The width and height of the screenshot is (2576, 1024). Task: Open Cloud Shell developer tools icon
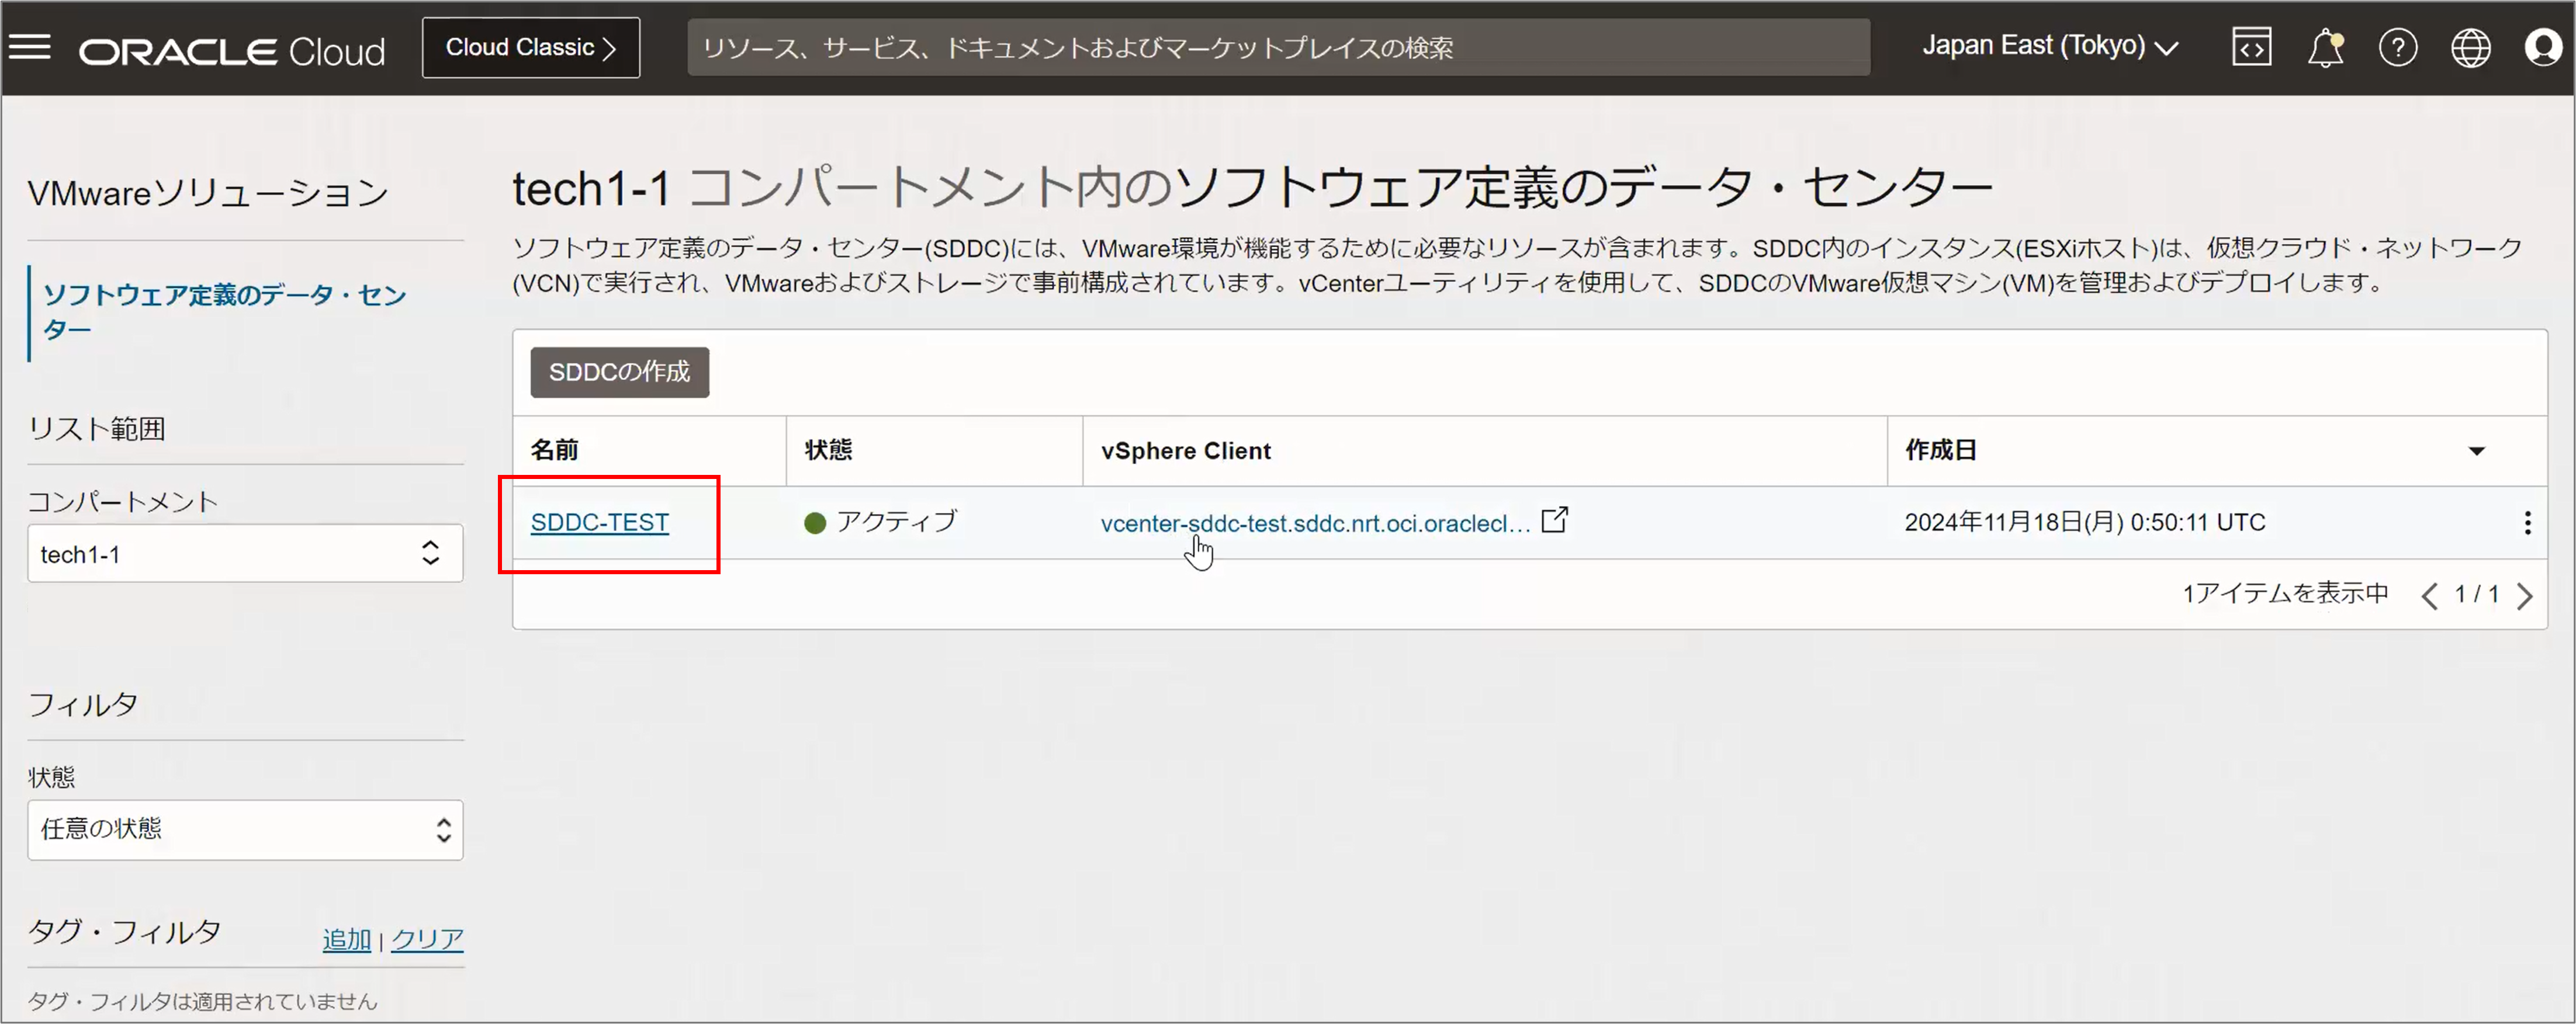(x=2251, y=47)
